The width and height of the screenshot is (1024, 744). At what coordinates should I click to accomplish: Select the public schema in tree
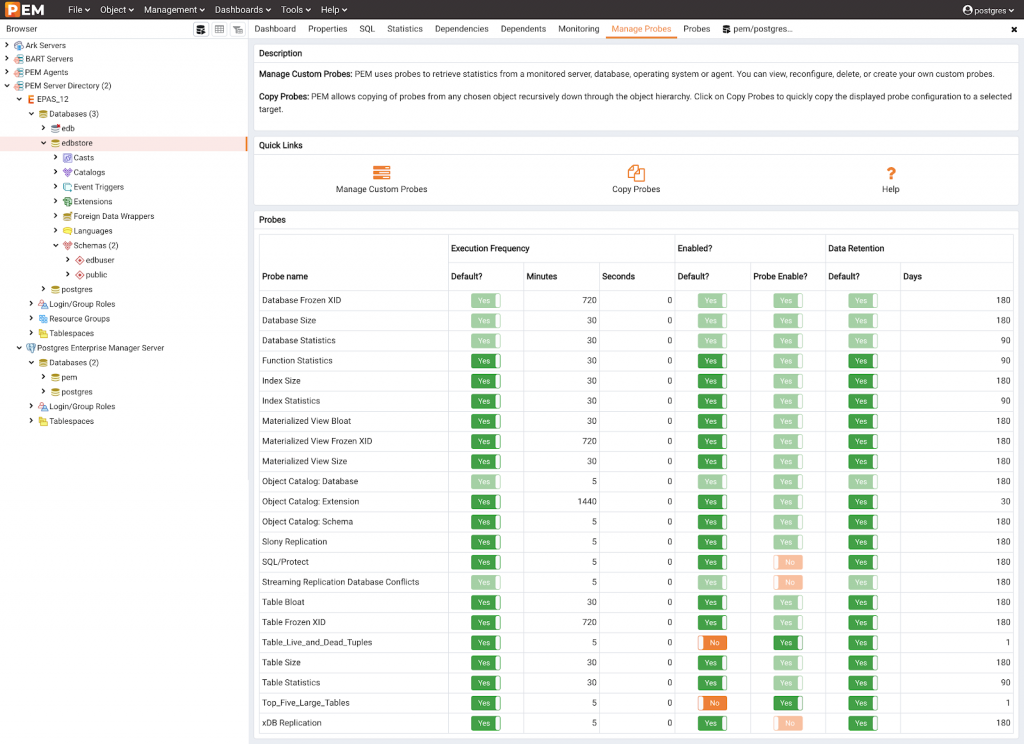pyautogui.click(x=96, y=274)
